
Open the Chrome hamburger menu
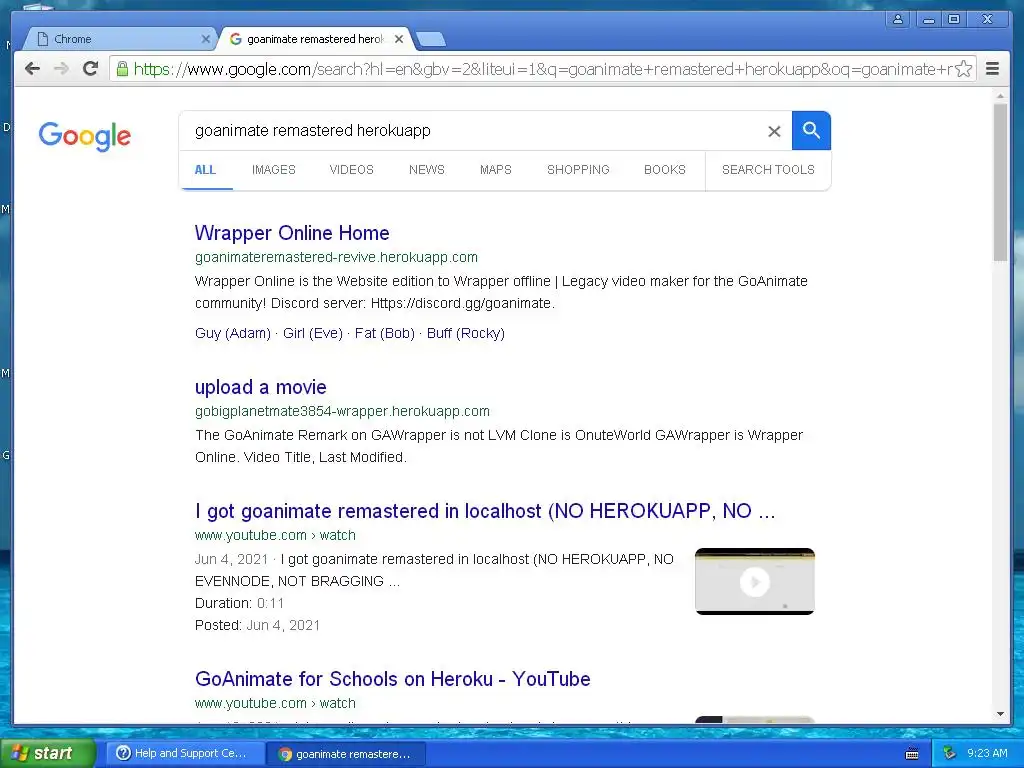point(992,69)
